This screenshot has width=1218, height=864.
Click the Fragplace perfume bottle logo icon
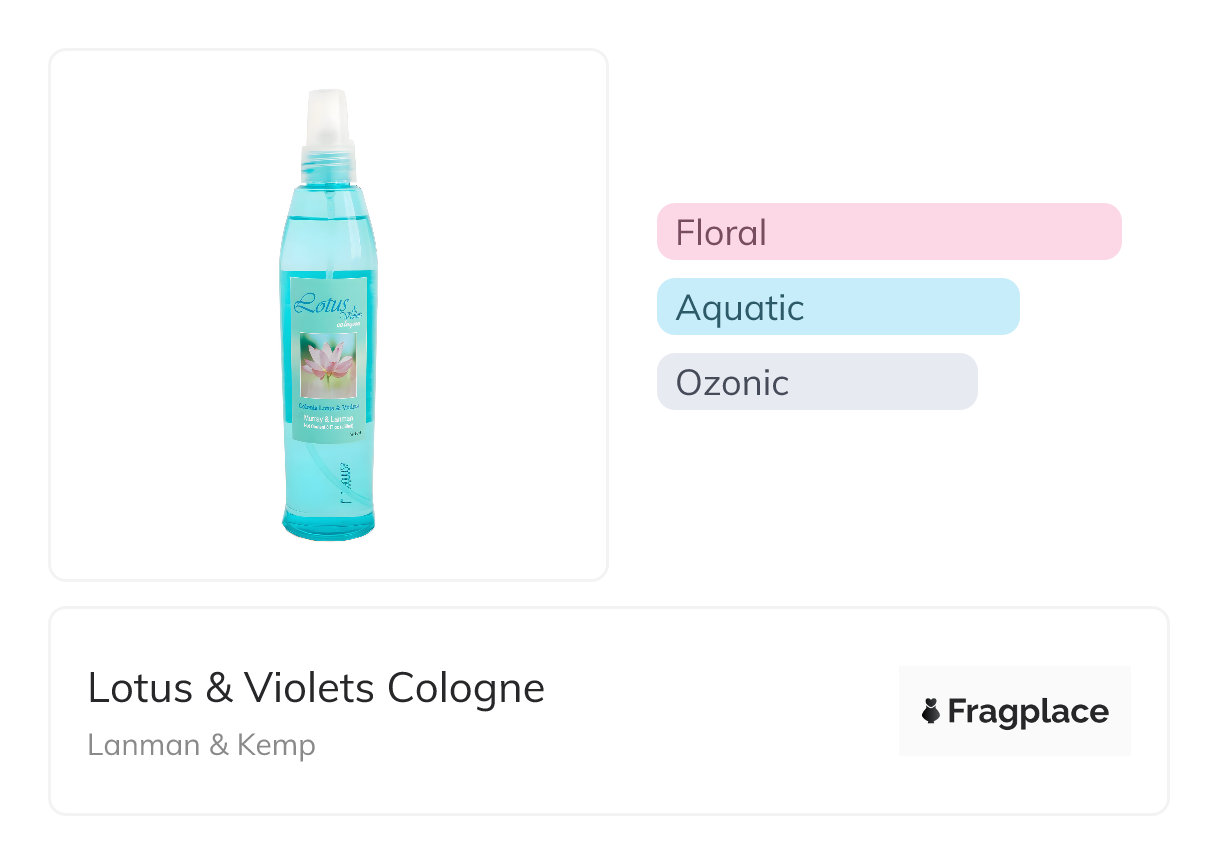[931, 712]
